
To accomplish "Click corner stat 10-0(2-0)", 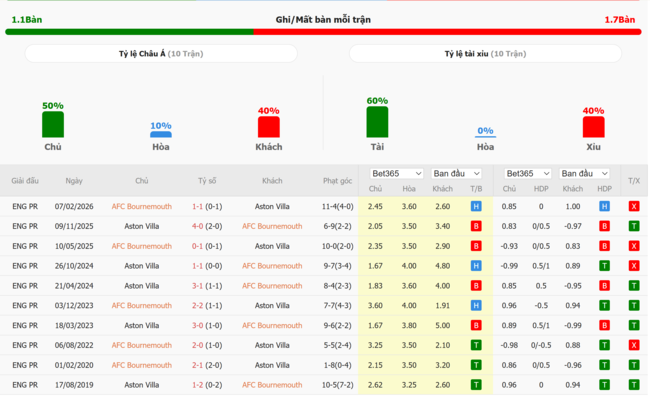I will click(x=337, y=246).
